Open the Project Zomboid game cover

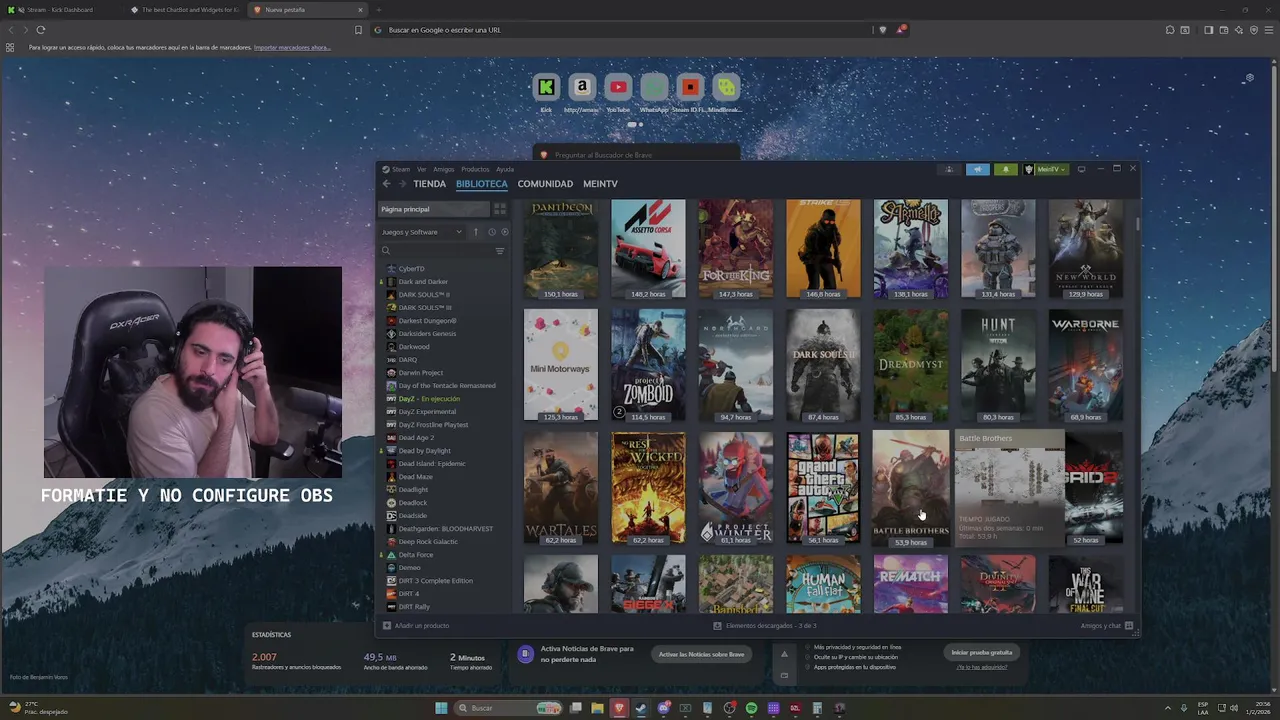click(648, 365)
